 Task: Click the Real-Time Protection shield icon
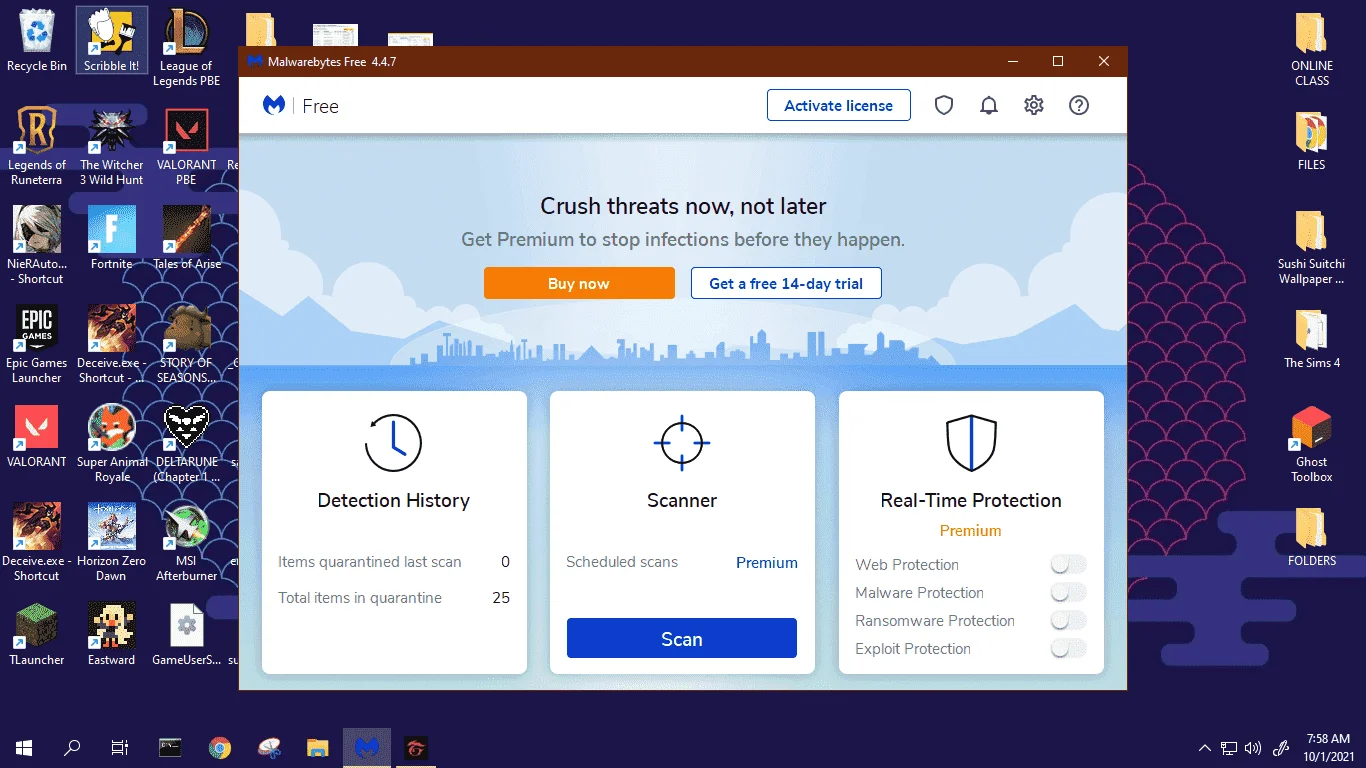click(x=971, y=443)
